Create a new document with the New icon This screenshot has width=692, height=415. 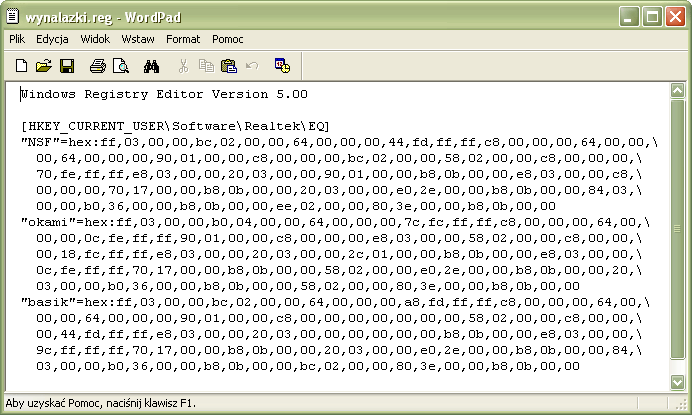click(x=21, y=66)
